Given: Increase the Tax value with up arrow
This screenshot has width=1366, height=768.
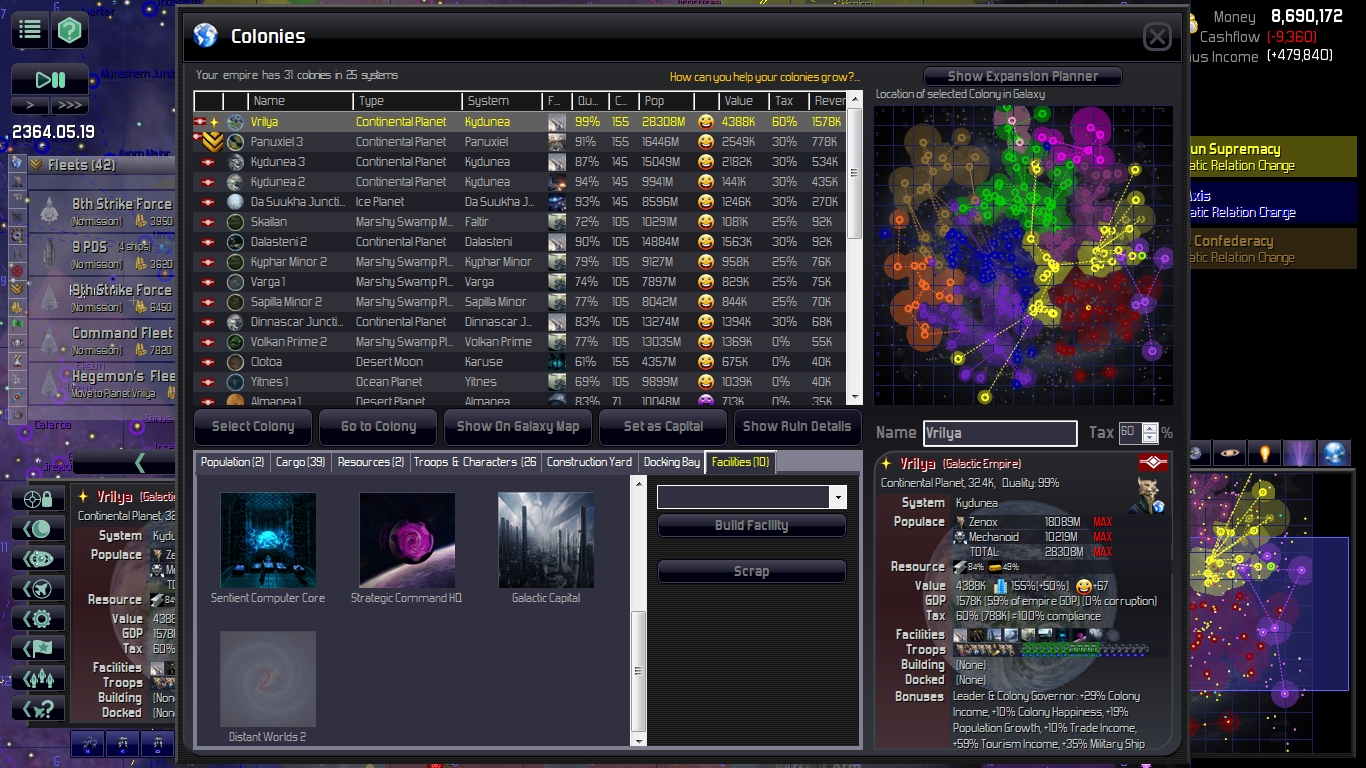Looking at the screenshot, I should (x=1150, y=427).
